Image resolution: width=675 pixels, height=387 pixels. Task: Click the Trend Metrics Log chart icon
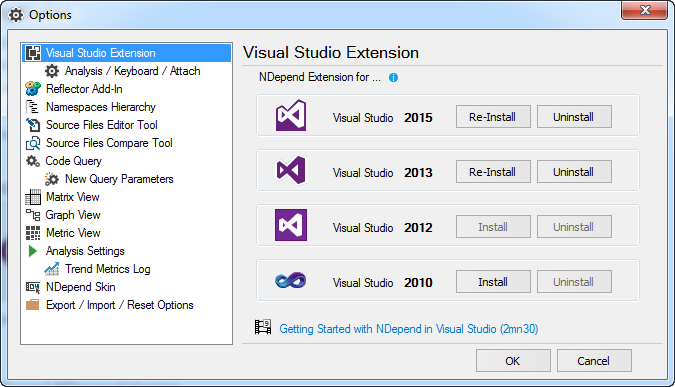click(x=52, y=269)
